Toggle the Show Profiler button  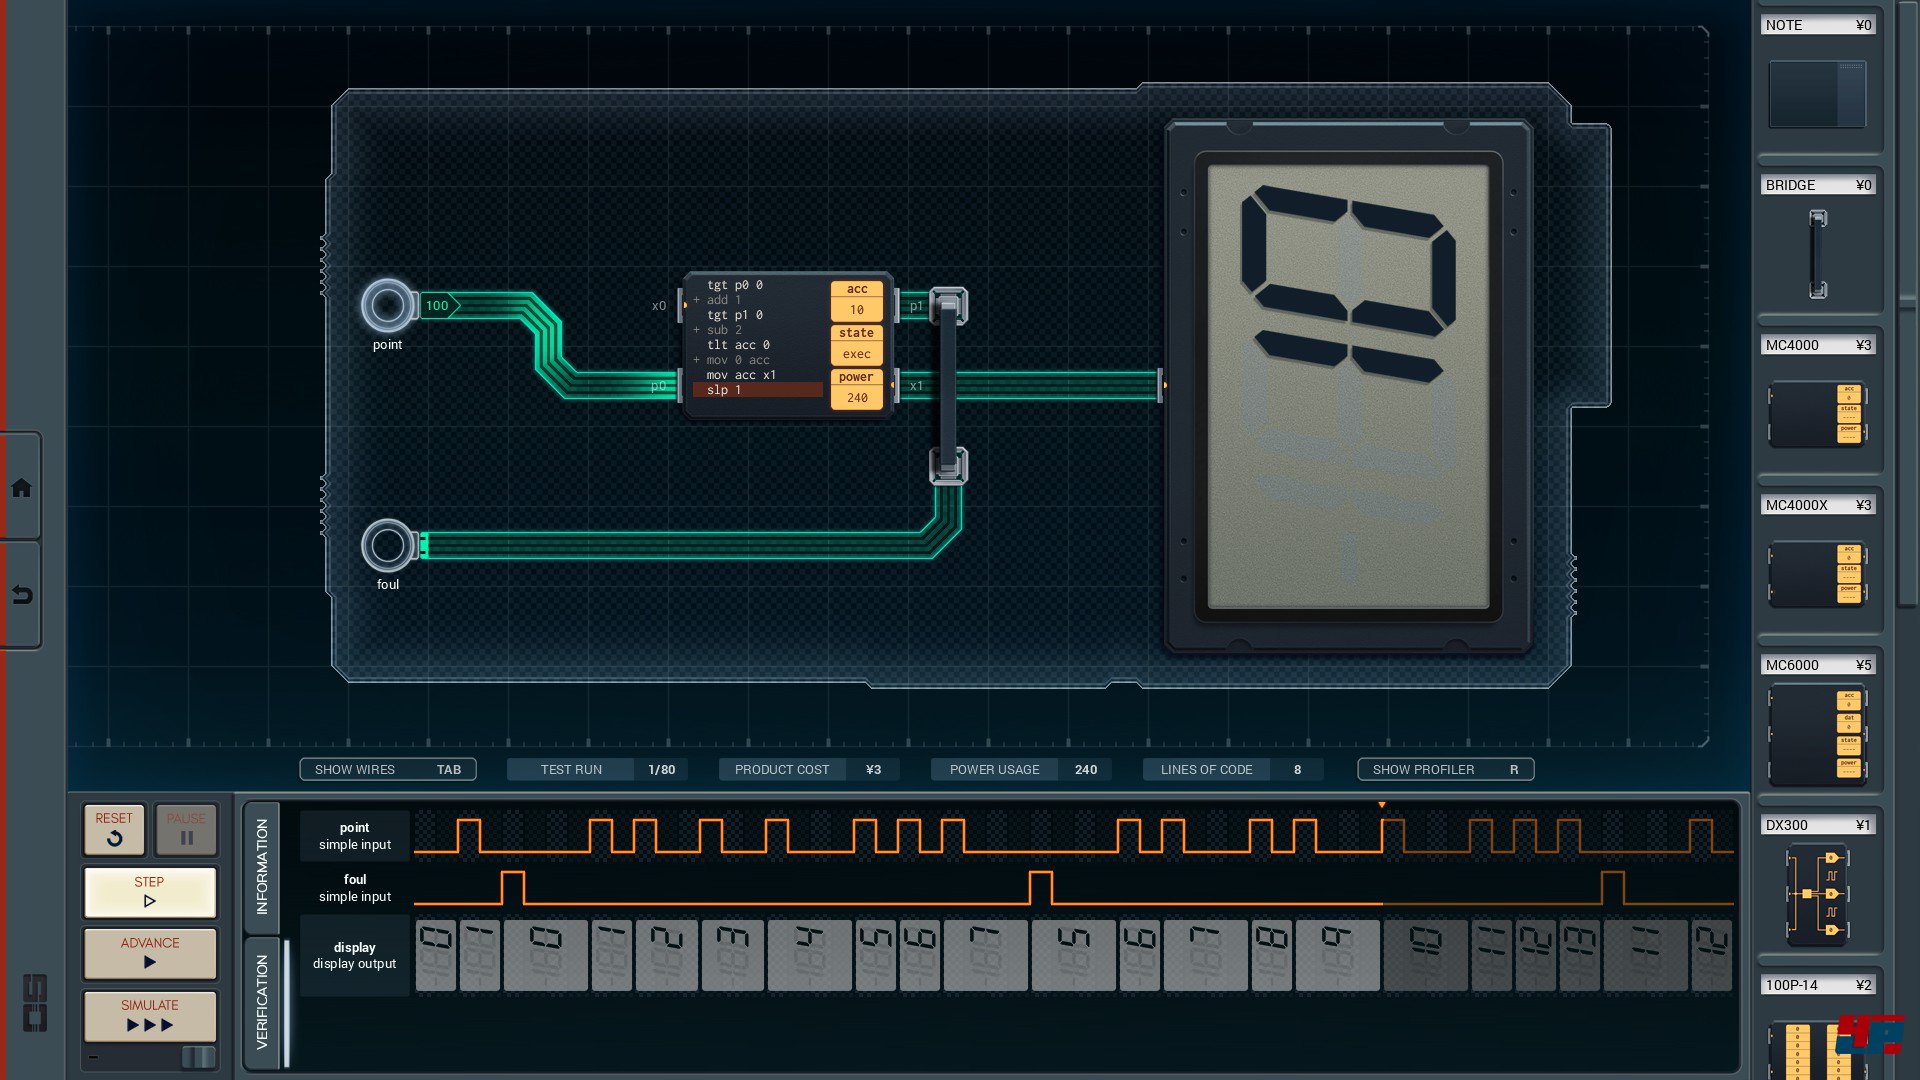click(1444, 769)
